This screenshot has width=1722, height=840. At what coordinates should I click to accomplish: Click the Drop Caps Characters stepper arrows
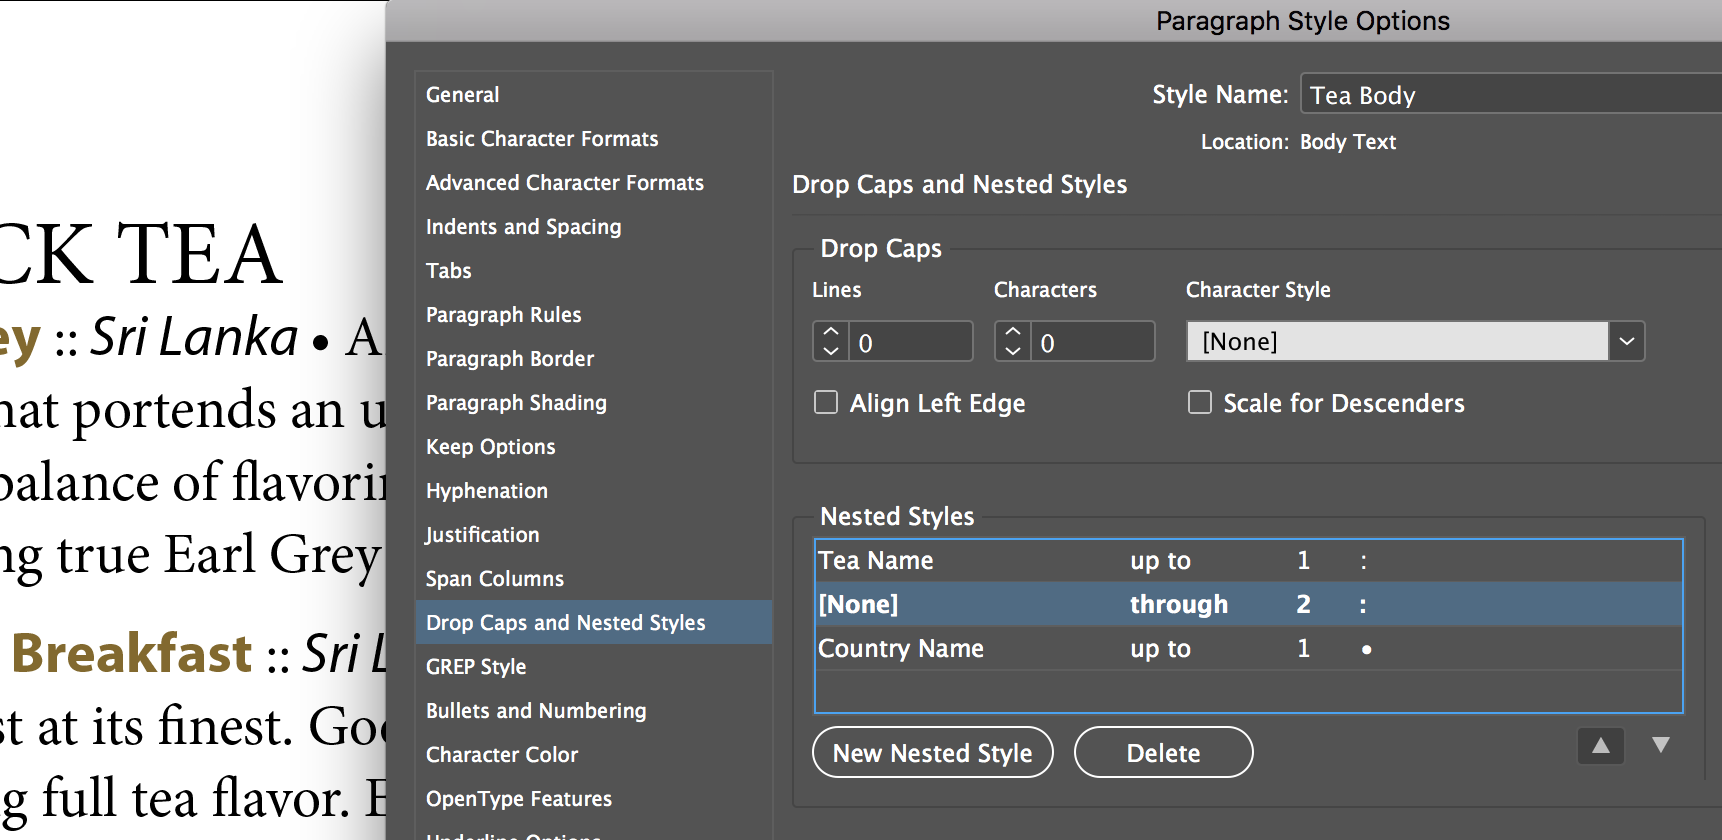click(1013, 341)
